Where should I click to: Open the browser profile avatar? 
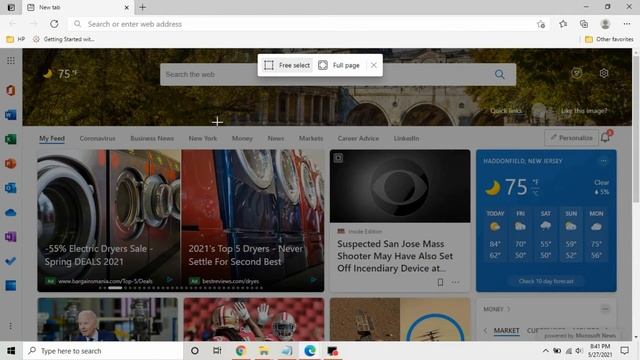pos(605,24)
